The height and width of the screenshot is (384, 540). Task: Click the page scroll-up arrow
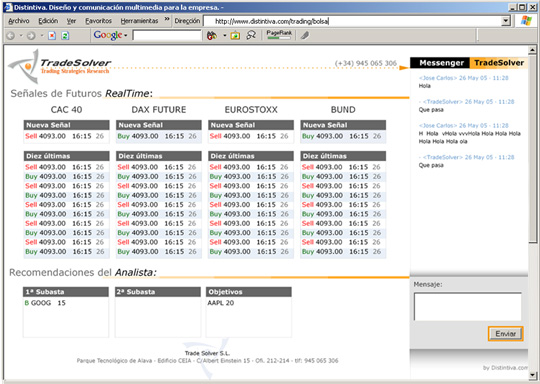pyautogui.click(x=532, y=50)
